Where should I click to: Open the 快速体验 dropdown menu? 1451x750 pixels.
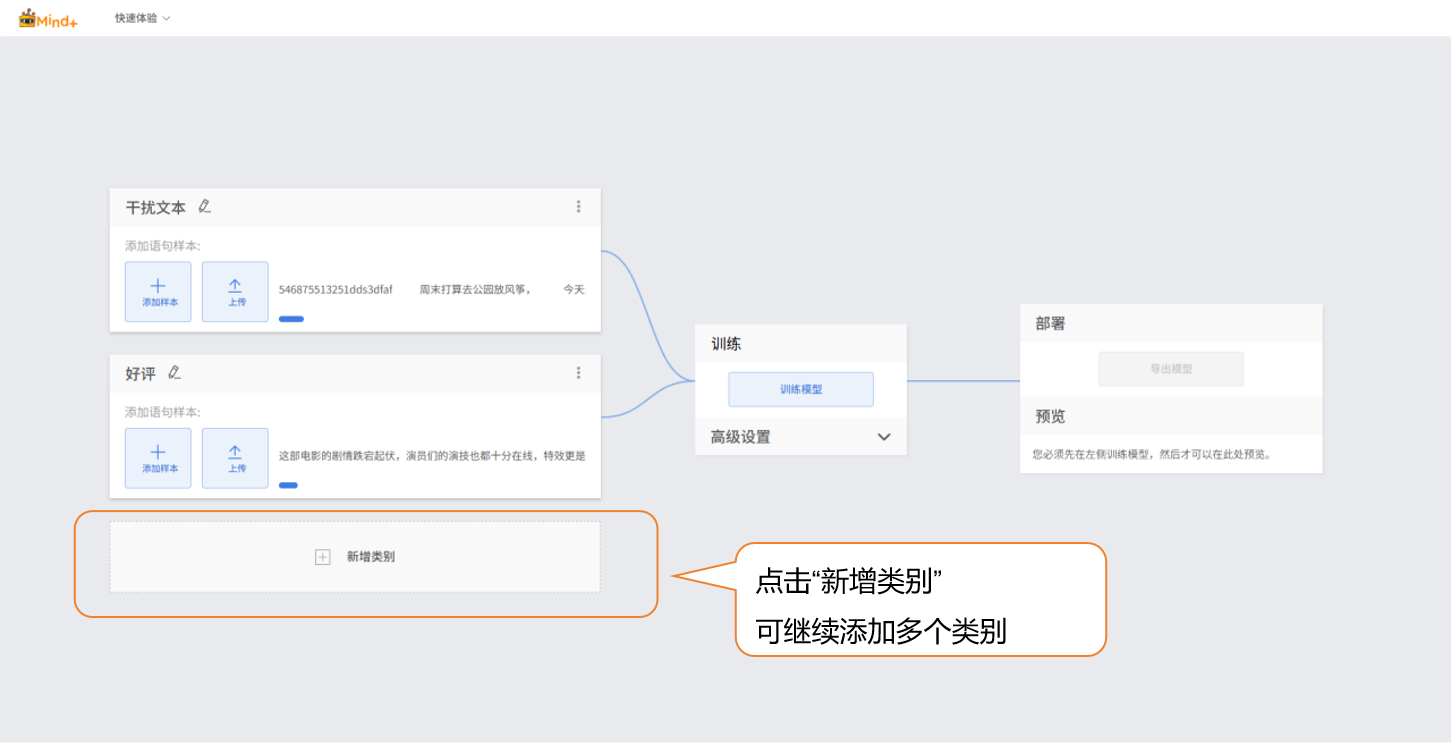[142, 18]
